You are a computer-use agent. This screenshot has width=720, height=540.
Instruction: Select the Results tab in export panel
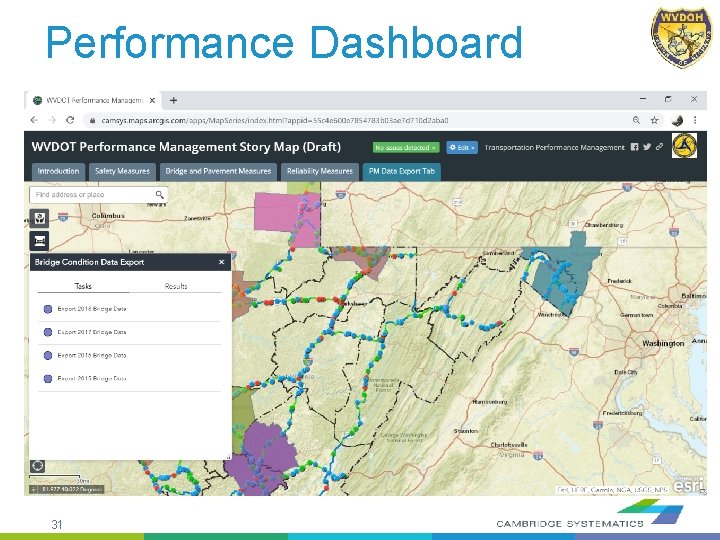click(x=176, y=286)
